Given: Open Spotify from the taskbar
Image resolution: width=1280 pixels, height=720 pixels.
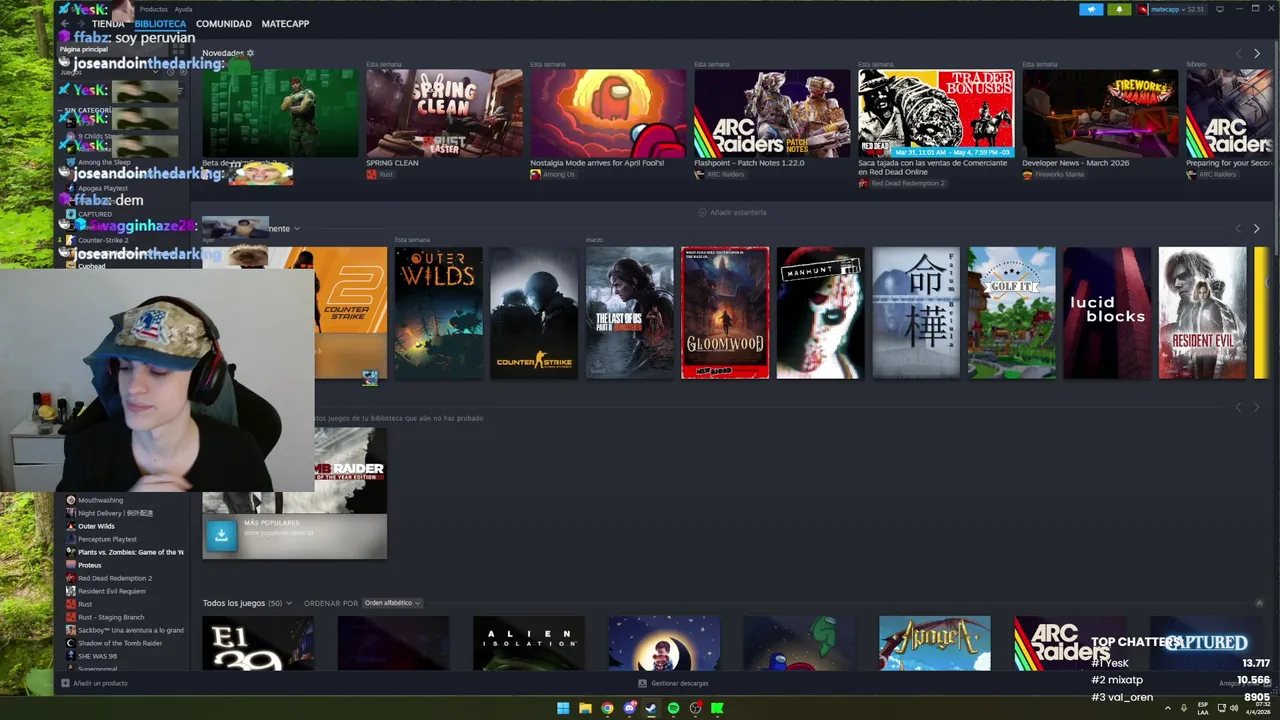Looking at the screenshot, I should 673,708.
